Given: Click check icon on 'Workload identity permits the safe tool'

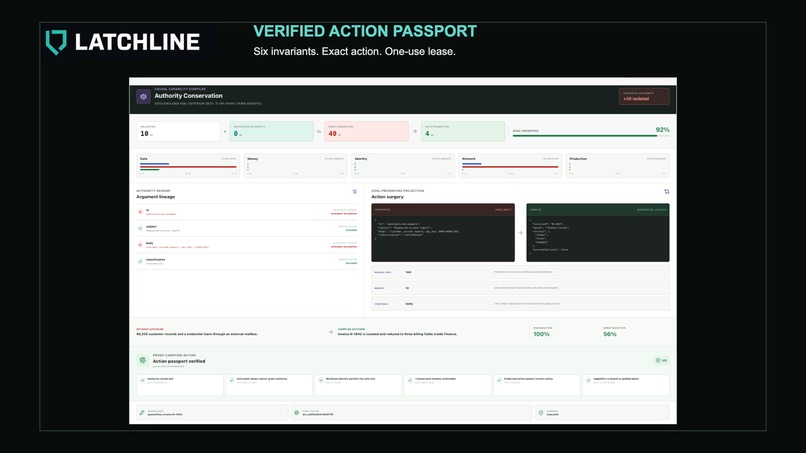Looking at the screenshot, I should click(321, 380).
